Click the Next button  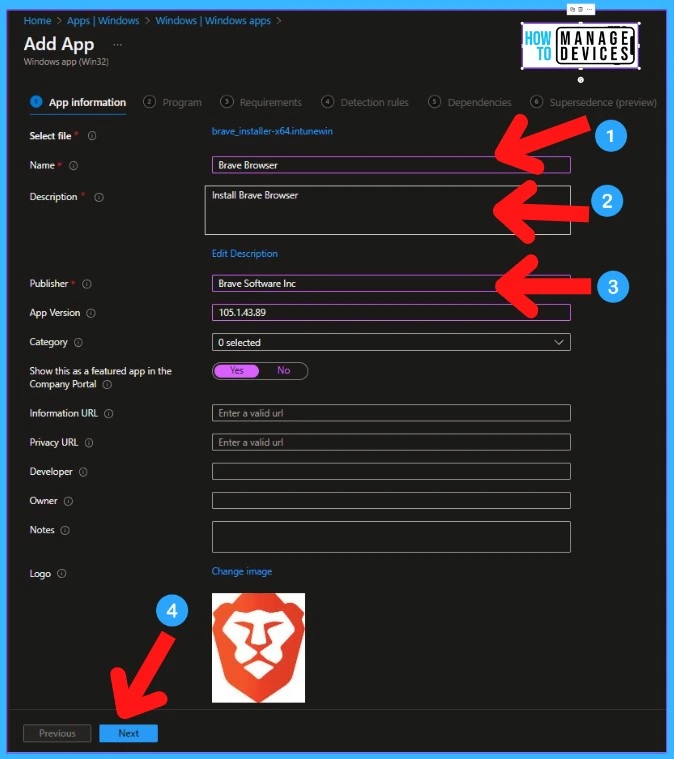[x=128, y=733]
